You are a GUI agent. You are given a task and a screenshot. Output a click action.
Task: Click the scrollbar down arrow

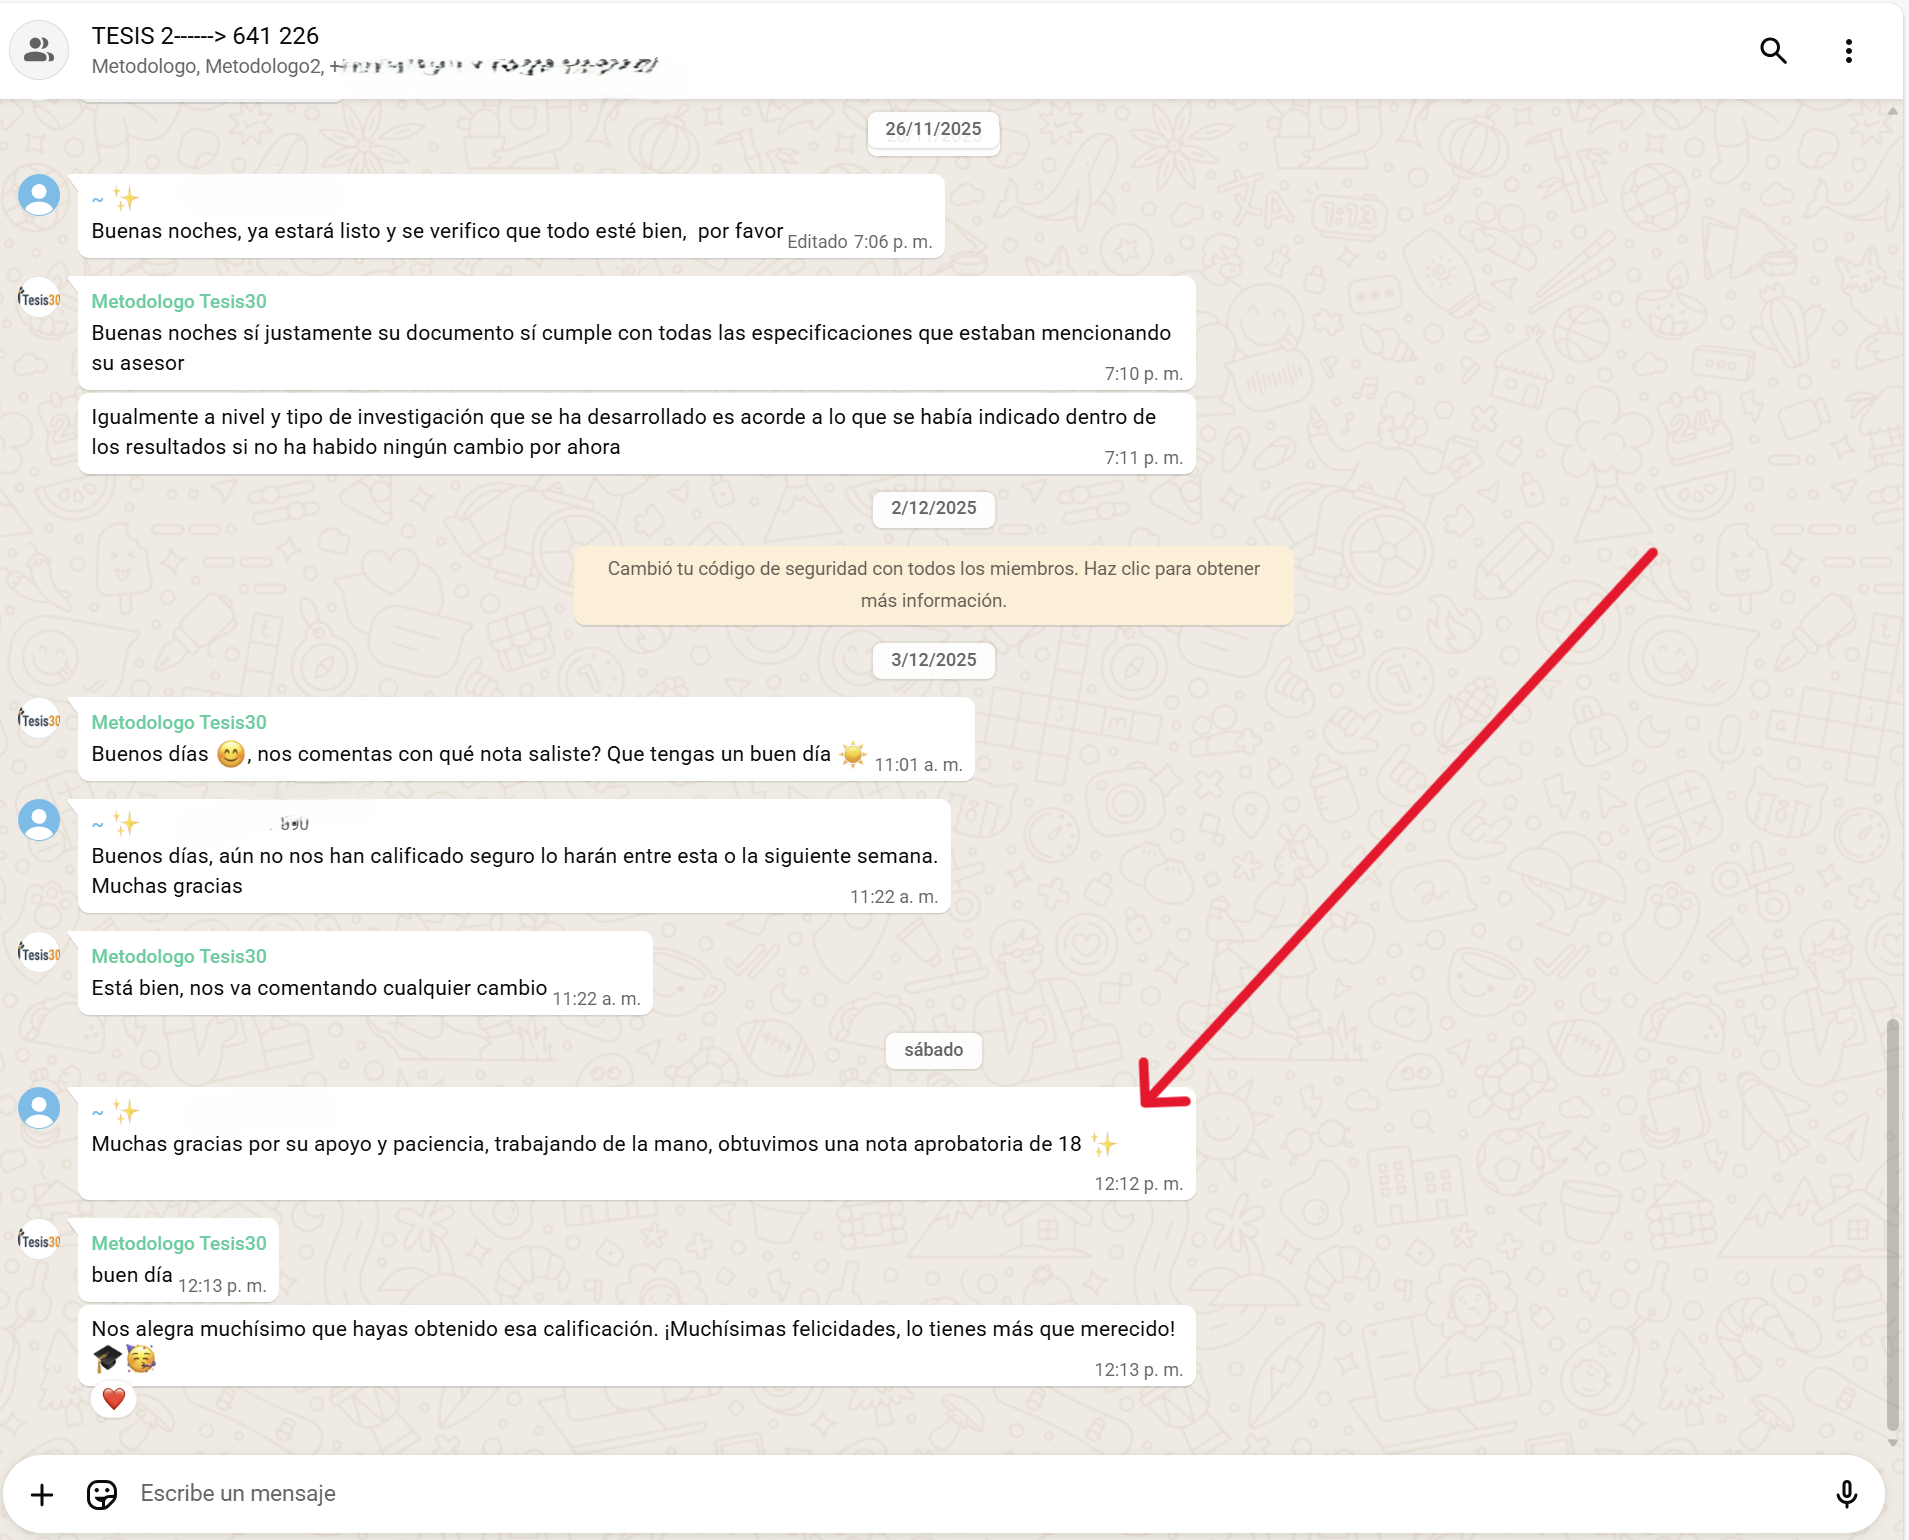click(1892, 1443)
